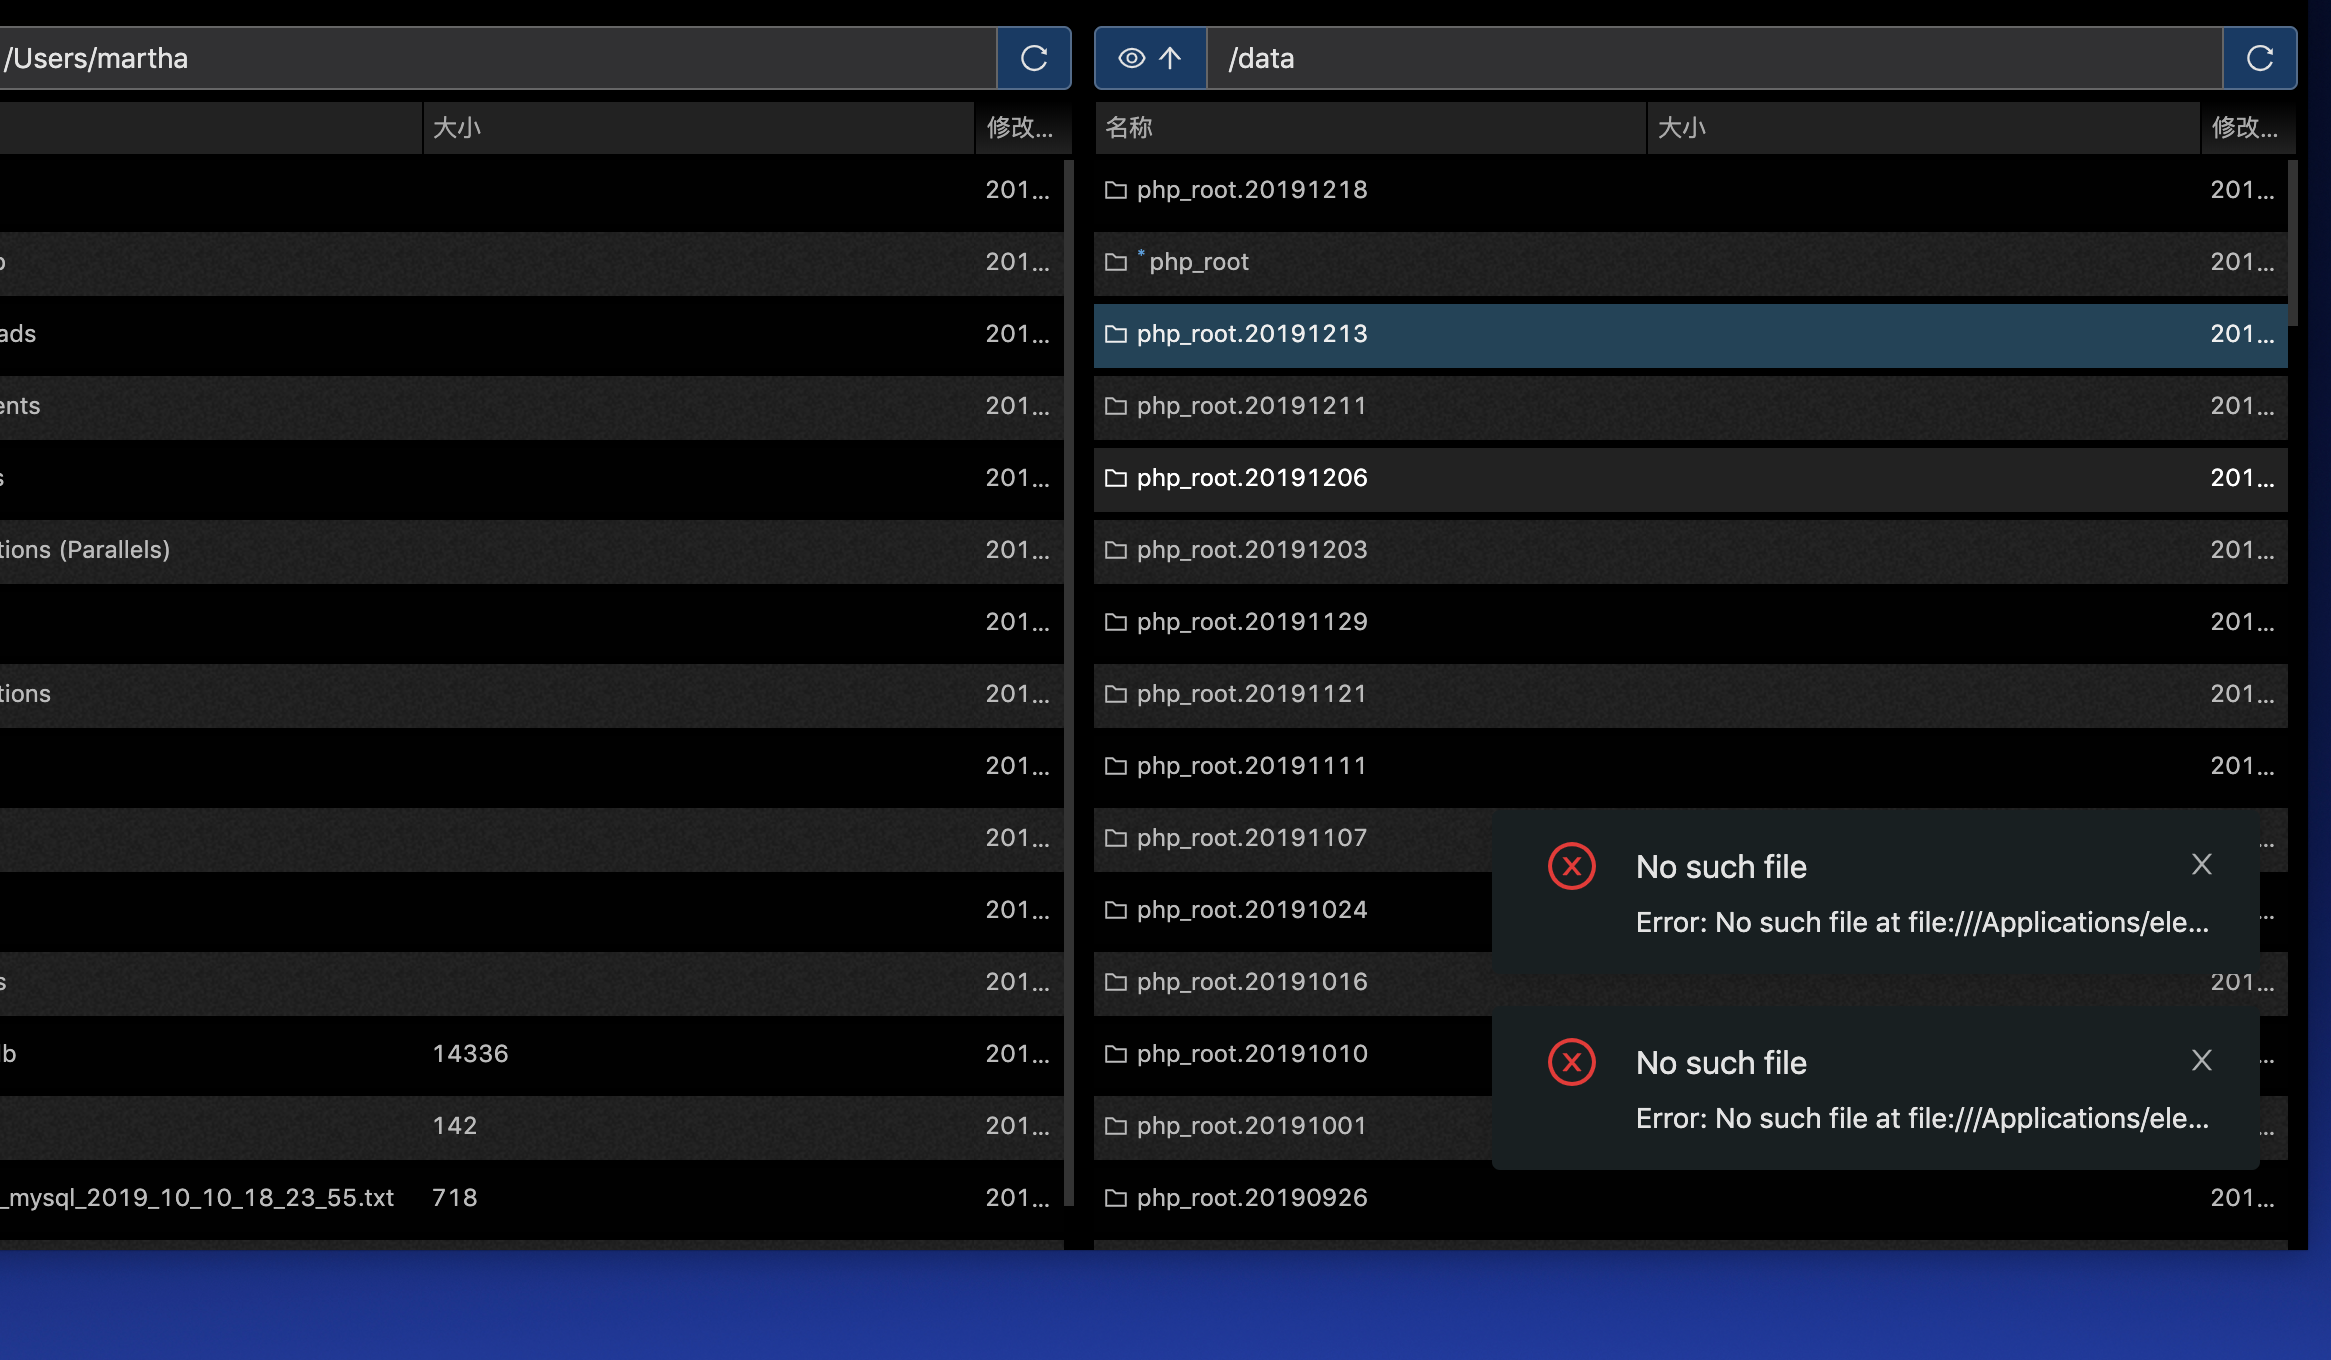Go up one directory with arrow icon
2331x1360 pixels.
[x=1170, y=58]
